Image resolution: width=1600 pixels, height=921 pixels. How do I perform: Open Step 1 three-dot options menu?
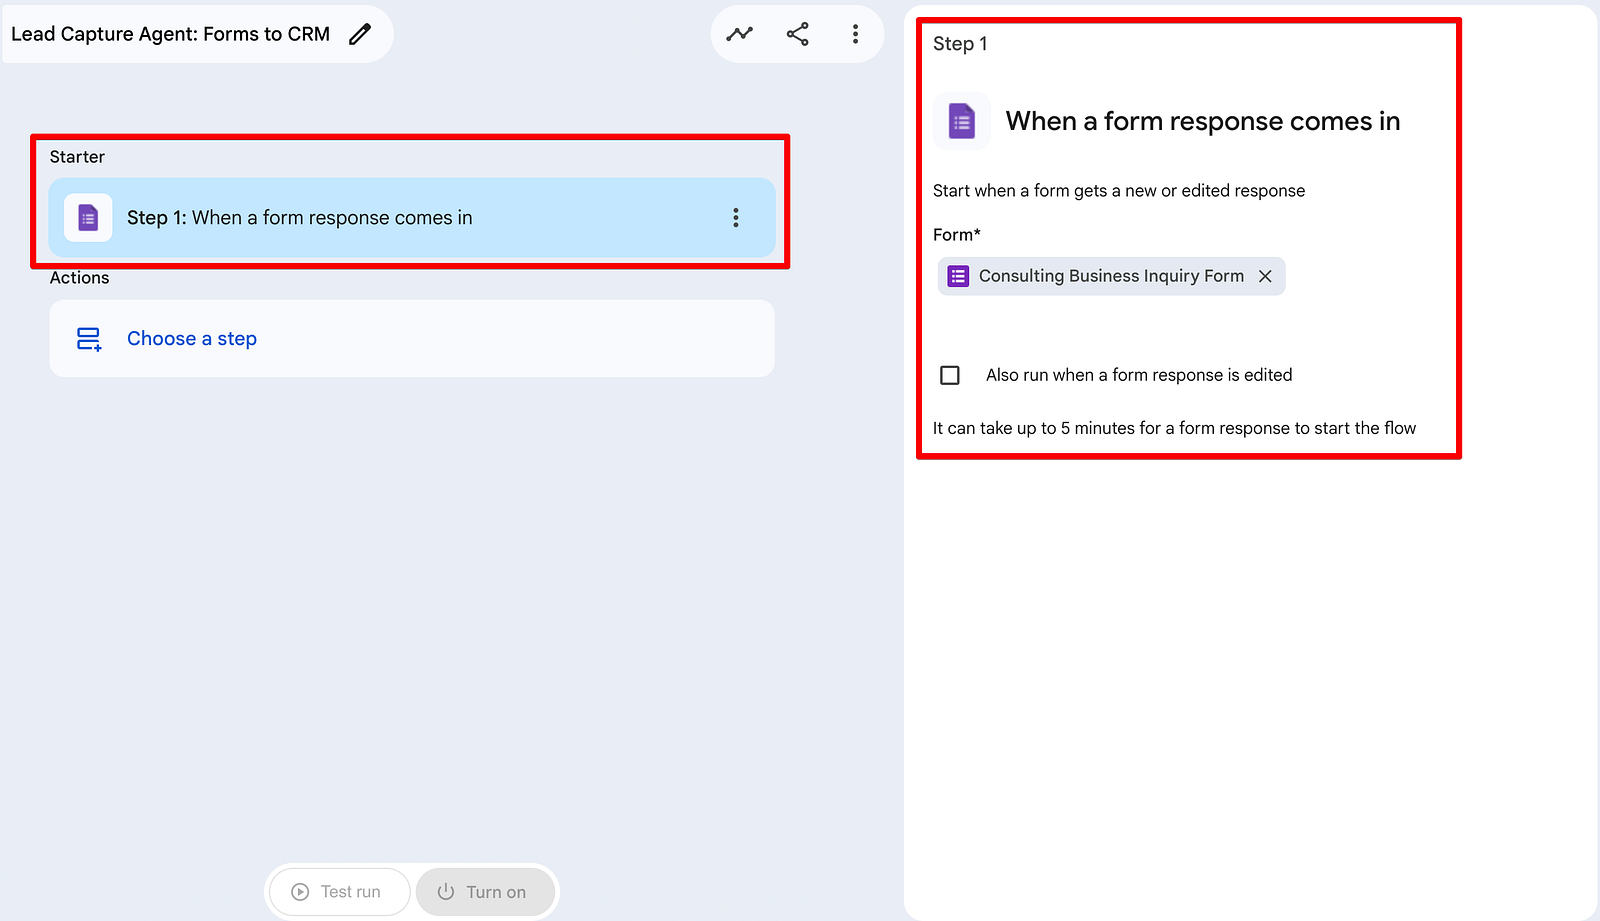(736, 218)
